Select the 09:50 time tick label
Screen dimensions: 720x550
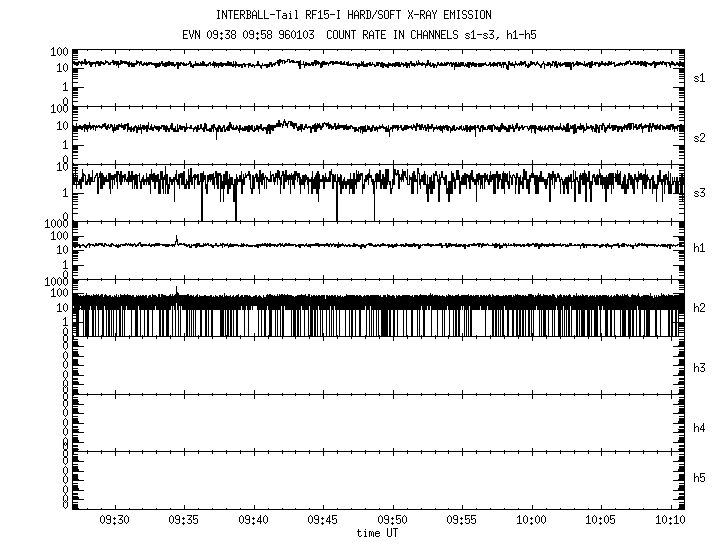click(393, 520)
